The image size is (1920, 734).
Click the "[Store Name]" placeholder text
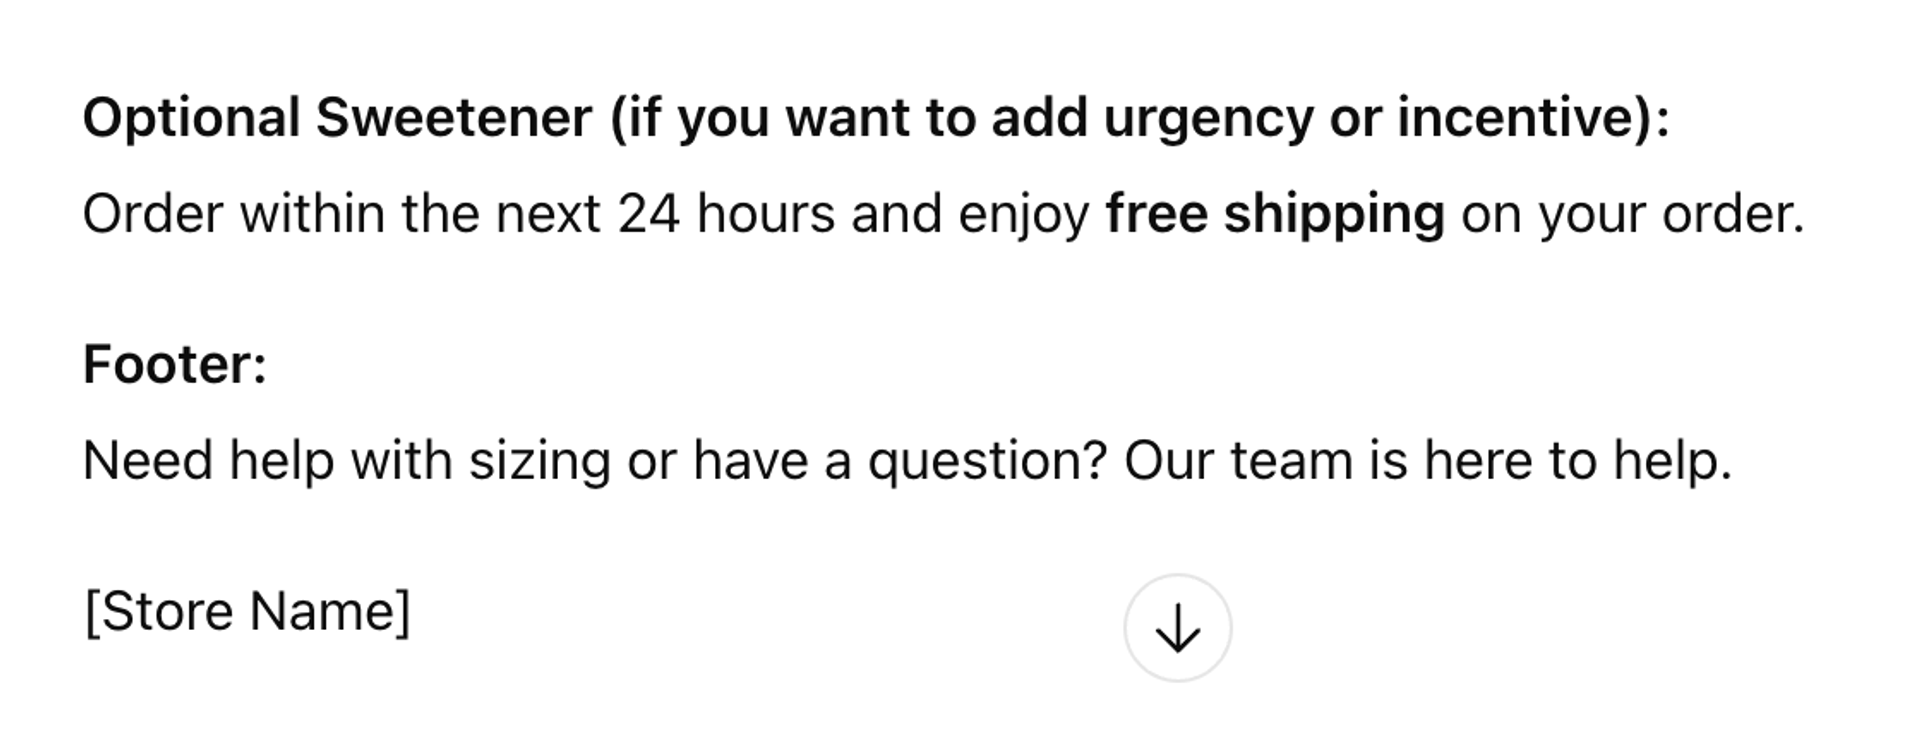point(247,610)
